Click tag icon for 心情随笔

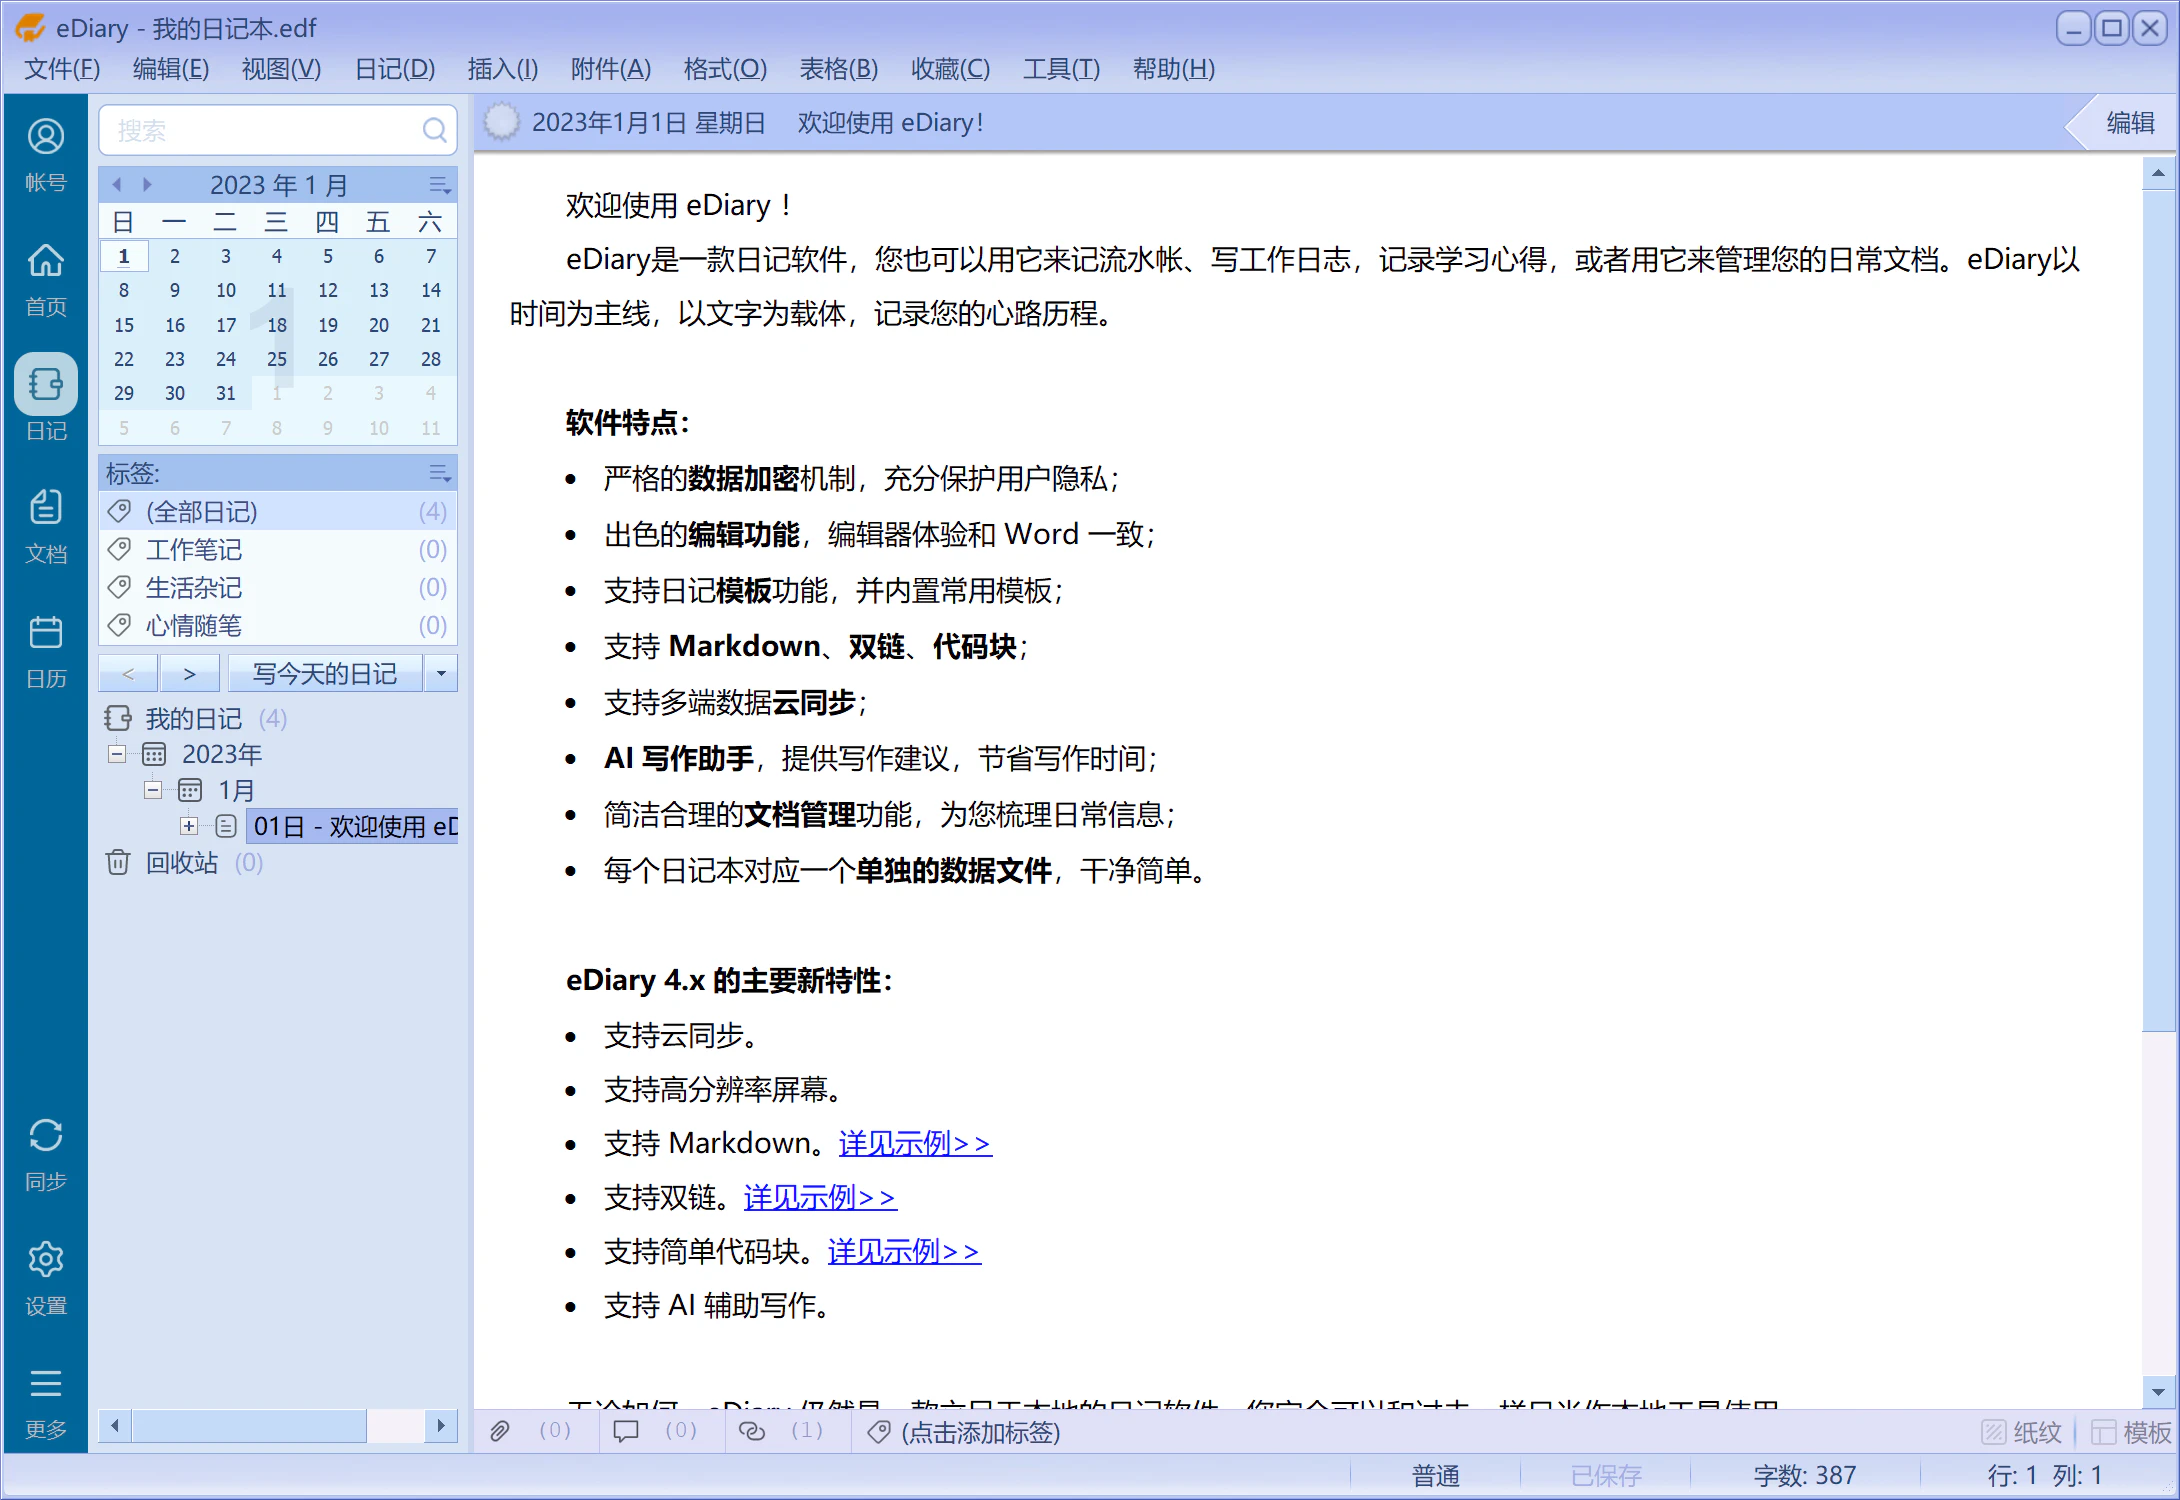119,625
